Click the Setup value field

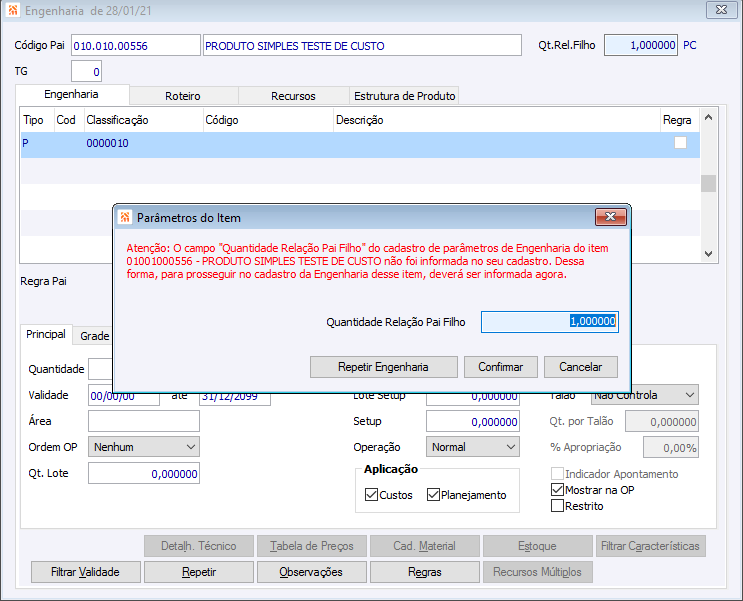(x=473, y=421)
